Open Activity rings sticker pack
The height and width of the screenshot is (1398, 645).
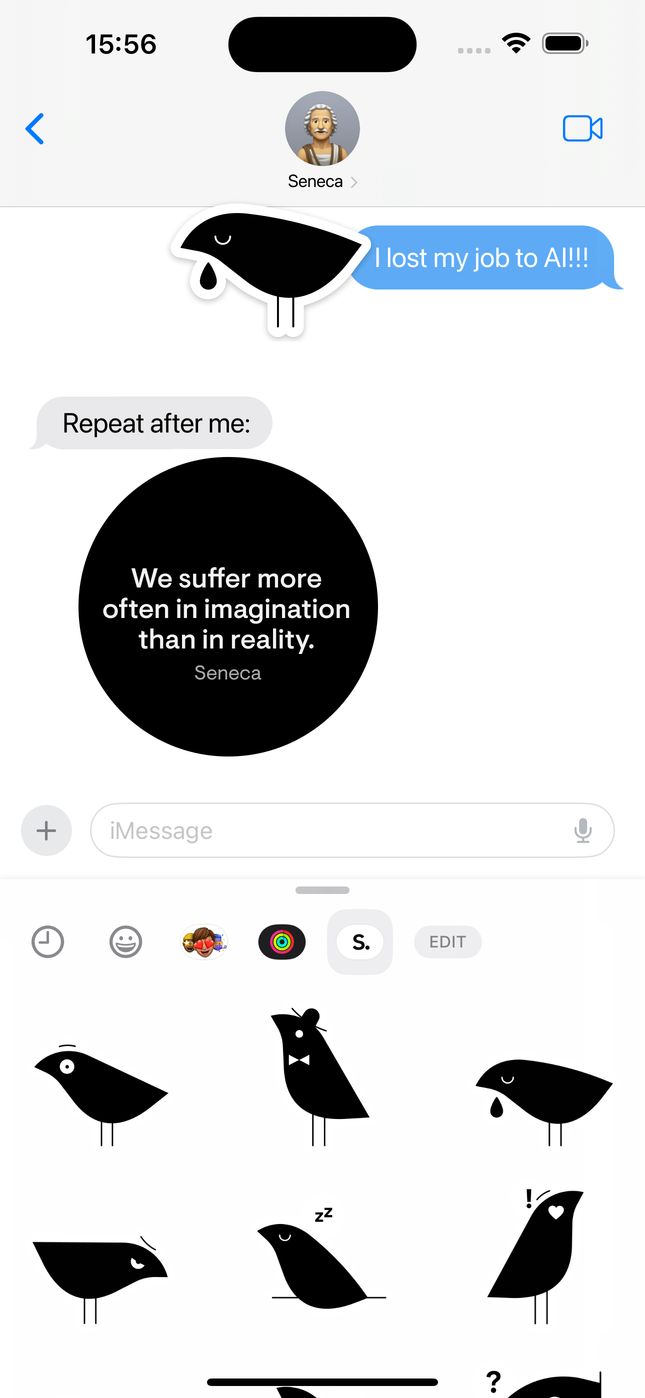click(282, 942)
